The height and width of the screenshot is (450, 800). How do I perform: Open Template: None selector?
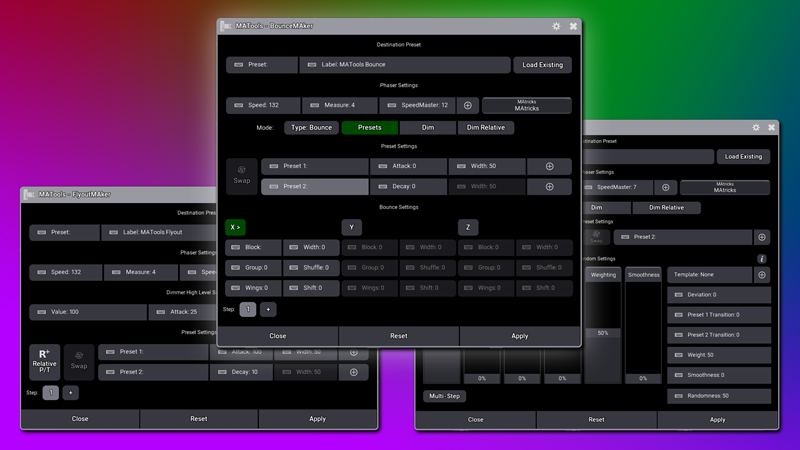click(x=710, y=275)
